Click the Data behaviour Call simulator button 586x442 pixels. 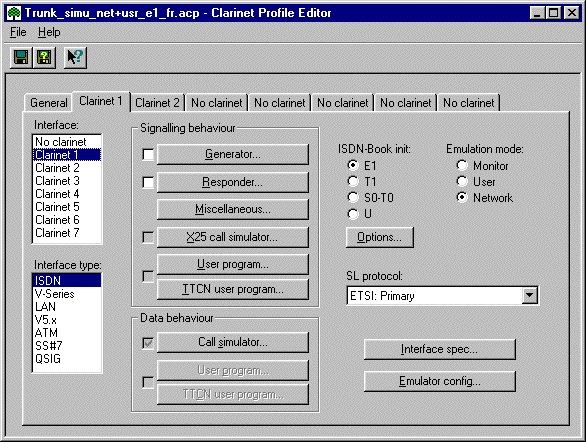(233, 342)
